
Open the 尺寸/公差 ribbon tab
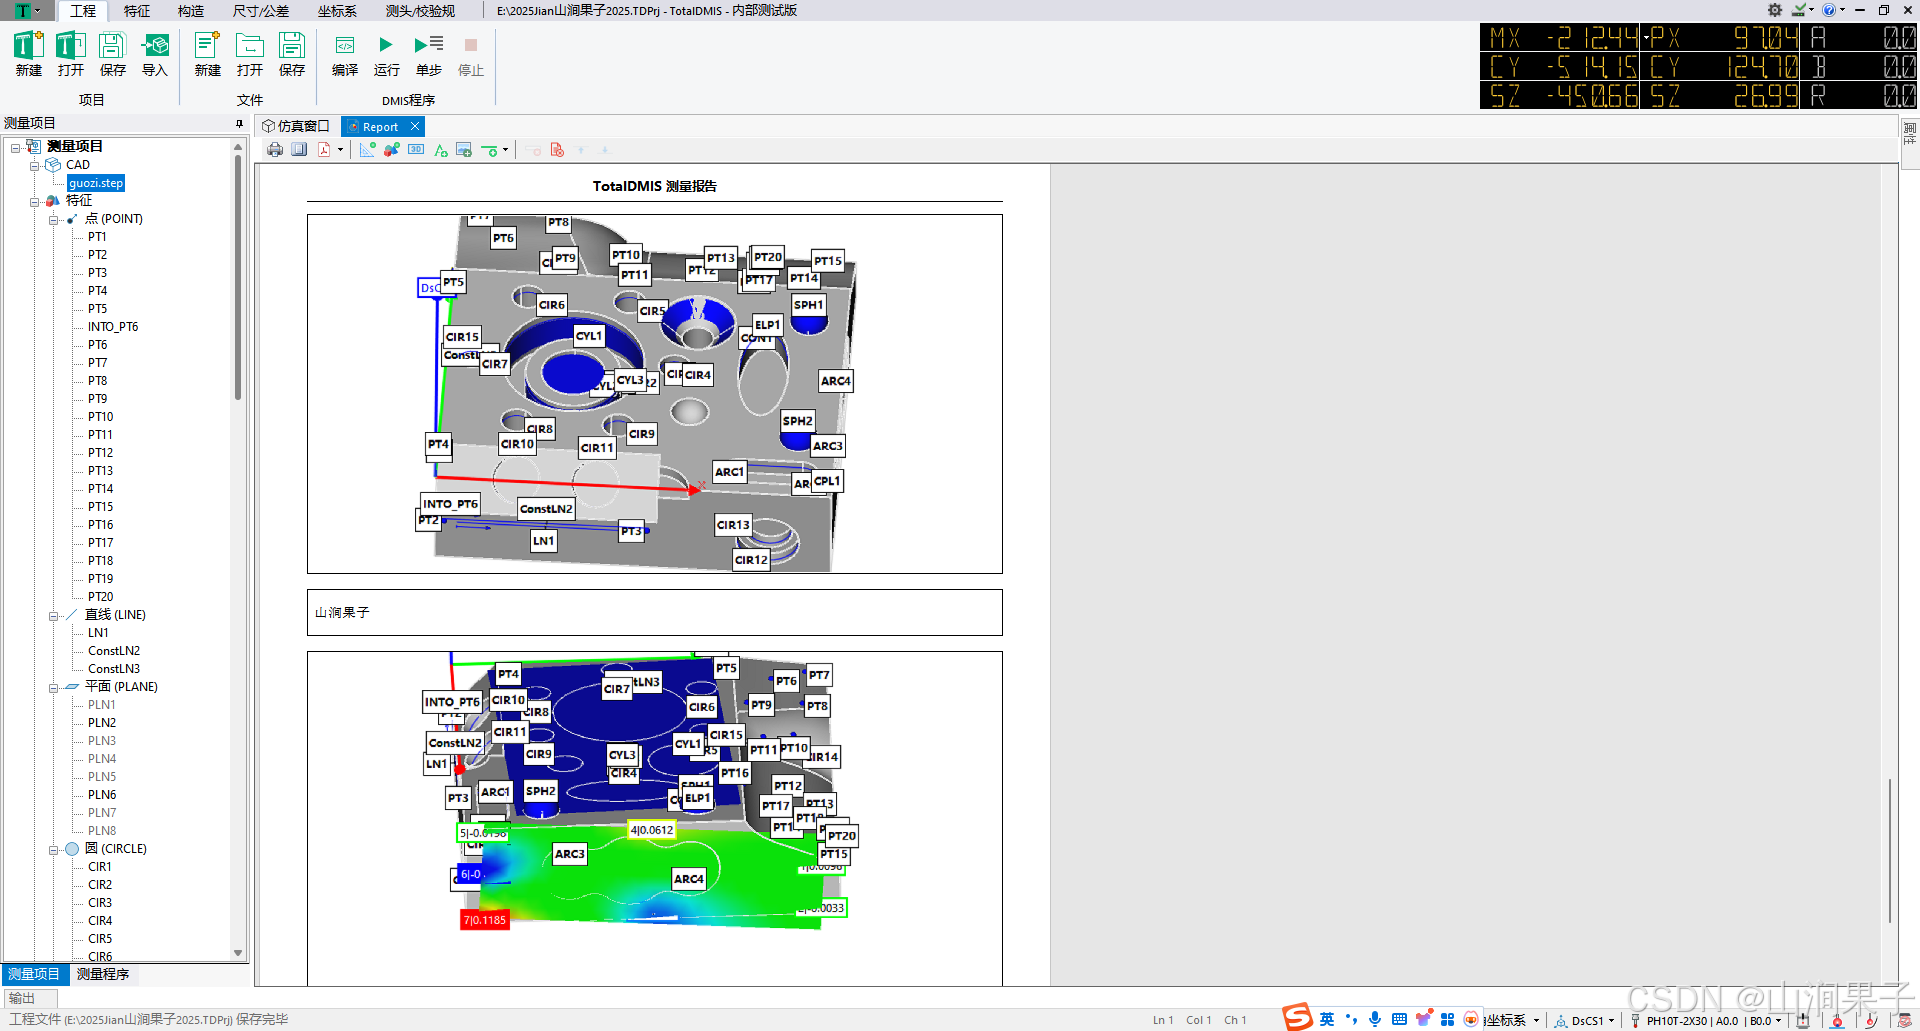coord(261,10)
